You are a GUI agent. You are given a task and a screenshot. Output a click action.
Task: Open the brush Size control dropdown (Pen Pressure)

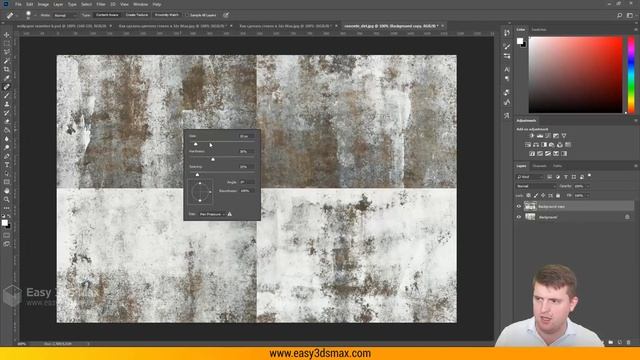point(212,214)
